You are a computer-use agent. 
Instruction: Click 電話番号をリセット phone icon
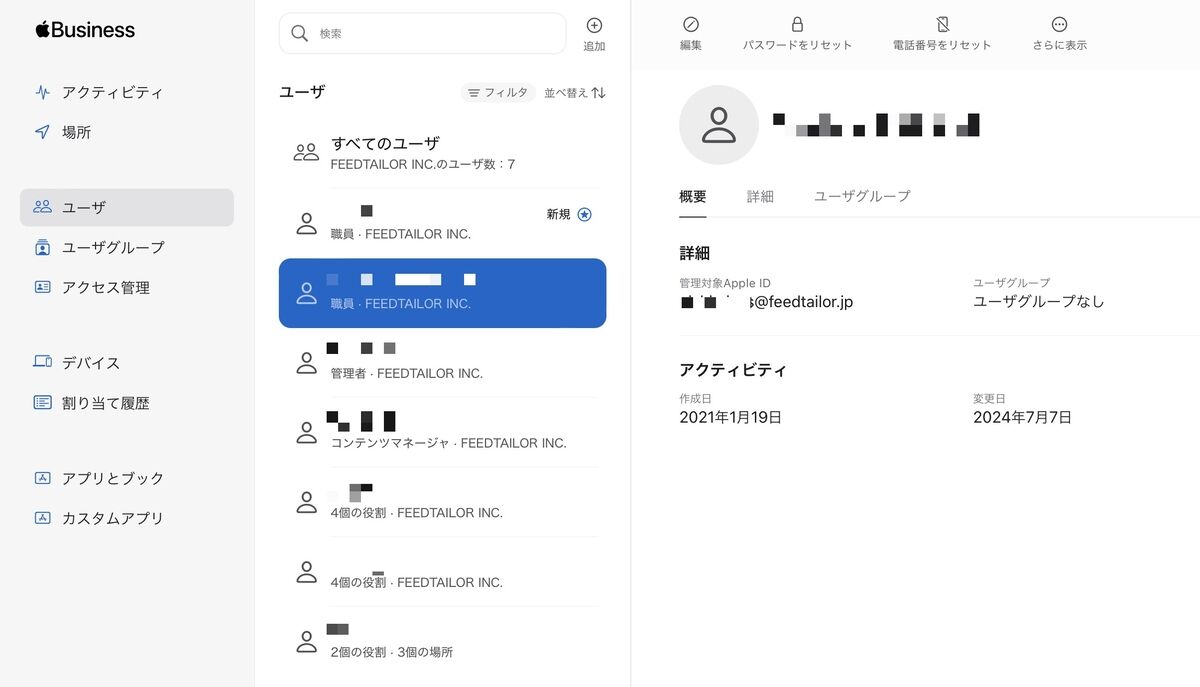[942, 24]
